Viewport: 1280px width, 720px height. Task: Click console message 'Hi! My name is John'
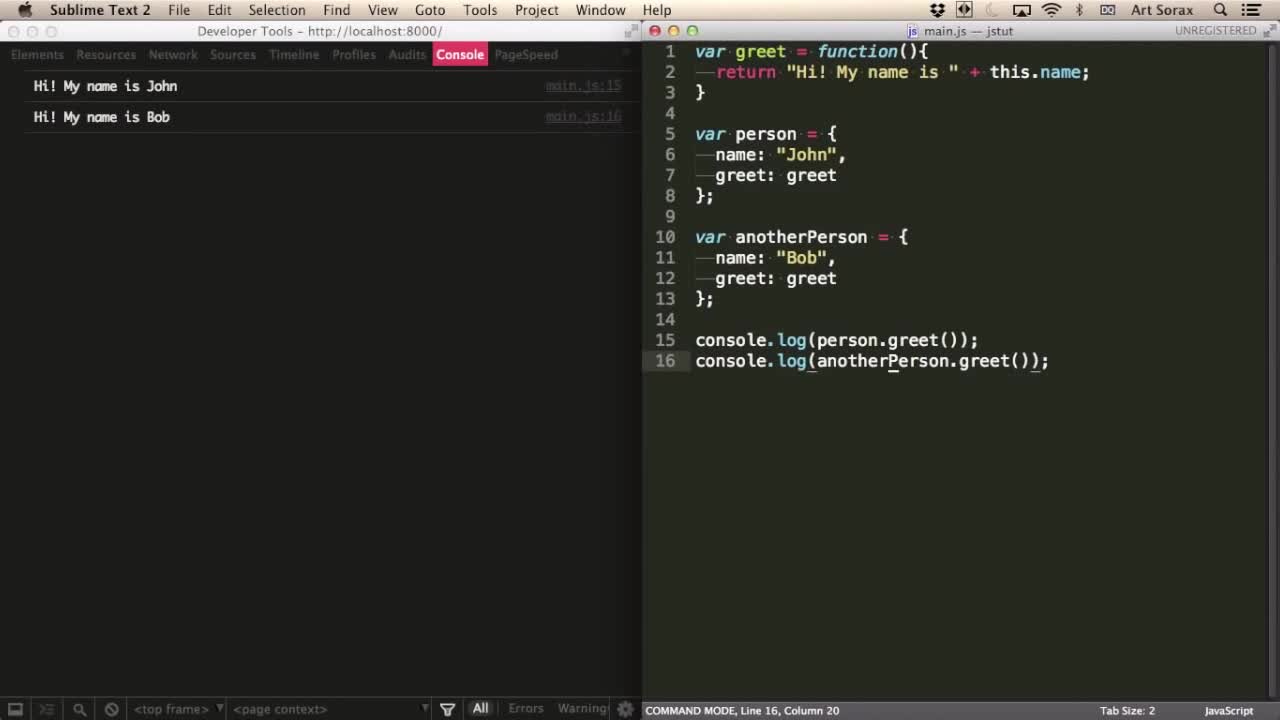pos(105,86)
